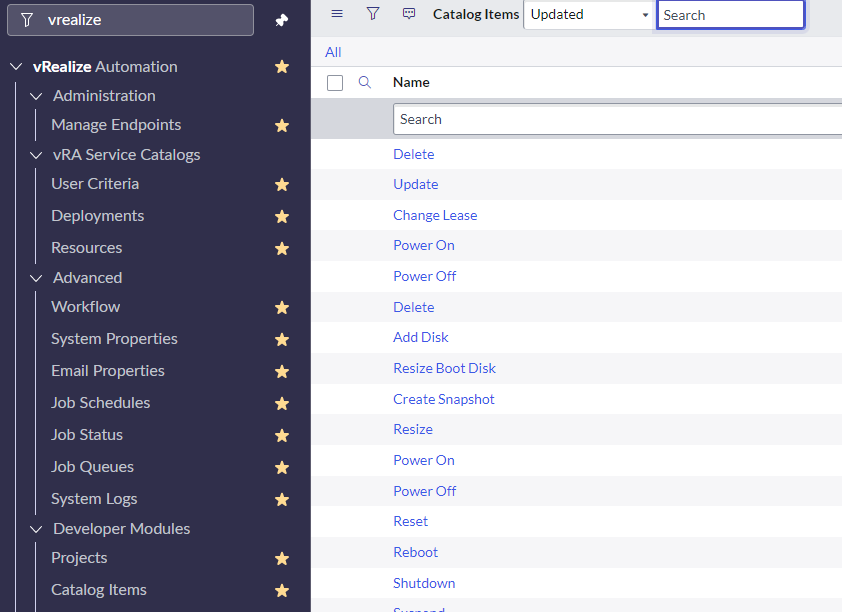This screenshot has width=842, height=612.
Task: Open the Change Lease catalog item
Action: coord(435,215)
